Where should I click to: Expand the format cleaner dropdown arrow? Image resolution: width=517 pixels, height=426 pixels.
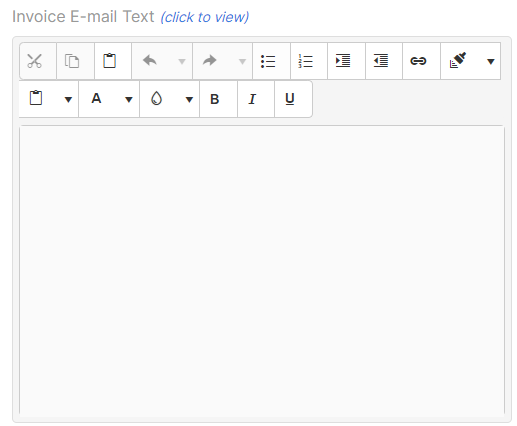(490, 61)
